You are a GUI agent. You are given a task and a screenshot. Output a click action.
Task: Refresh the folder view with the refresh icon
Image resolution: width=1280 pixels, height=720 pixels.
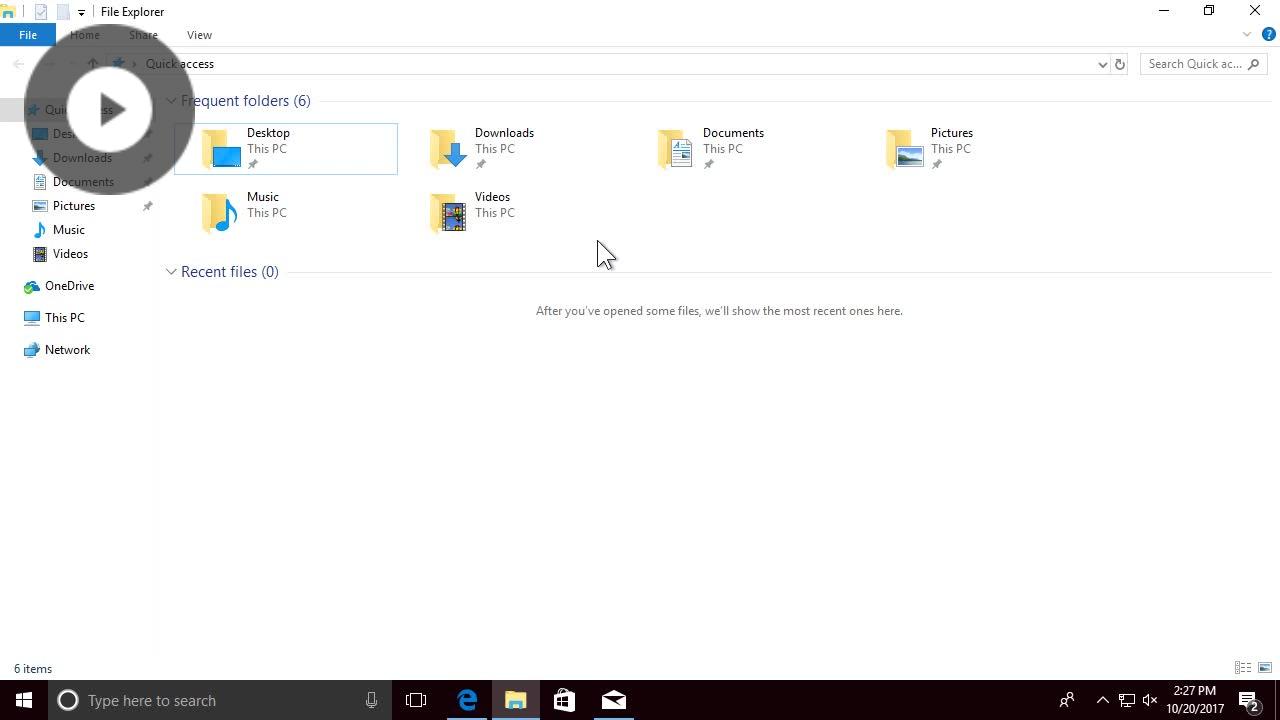(1119, 63)
